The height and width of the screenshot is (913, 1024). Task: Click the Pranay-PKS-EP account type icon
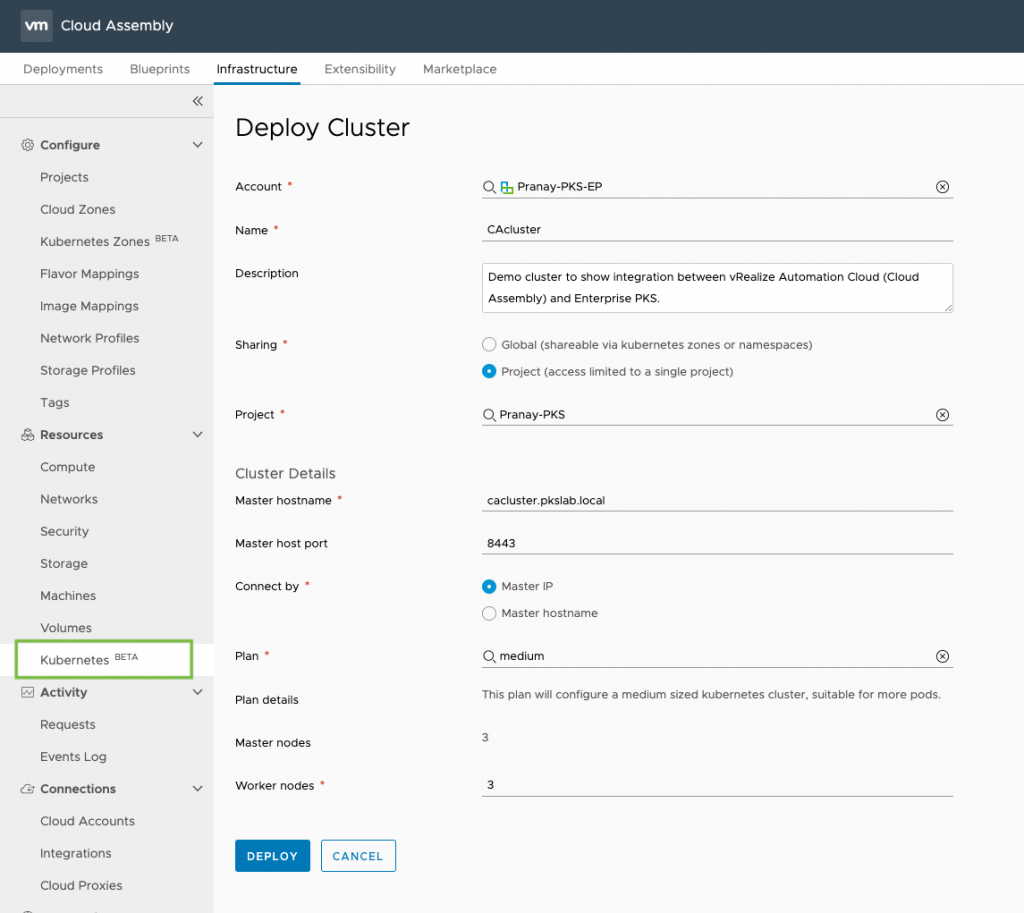[x=507, y=187]
